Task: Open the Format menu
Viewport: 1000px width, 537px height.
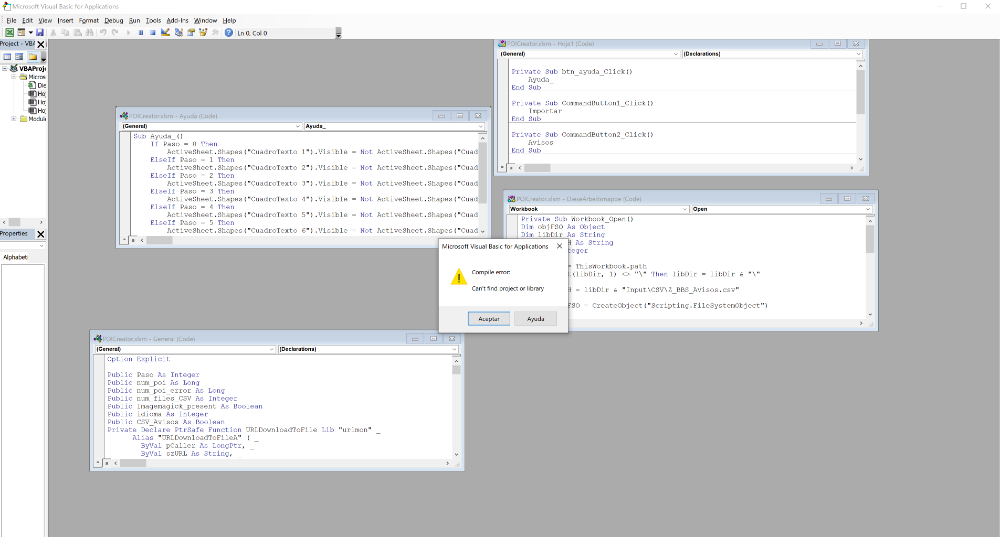Action: pyautogui.click(x=89, y=20)
